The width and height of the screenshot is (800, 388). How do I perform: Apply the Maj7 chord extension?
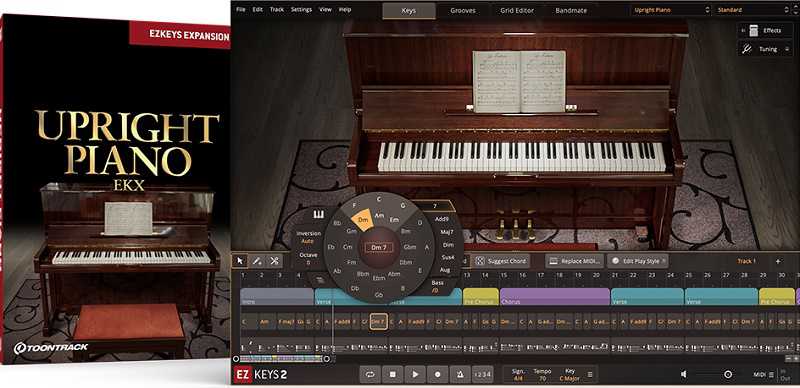pyautogui.click(x=446, y=232)
